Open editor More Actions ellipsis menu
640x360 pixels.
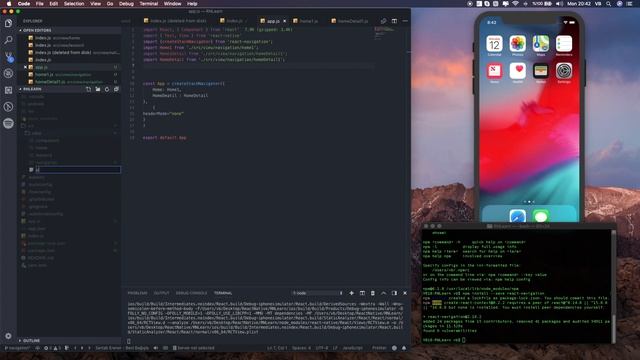pyautogui.click(x=405, y=21)
